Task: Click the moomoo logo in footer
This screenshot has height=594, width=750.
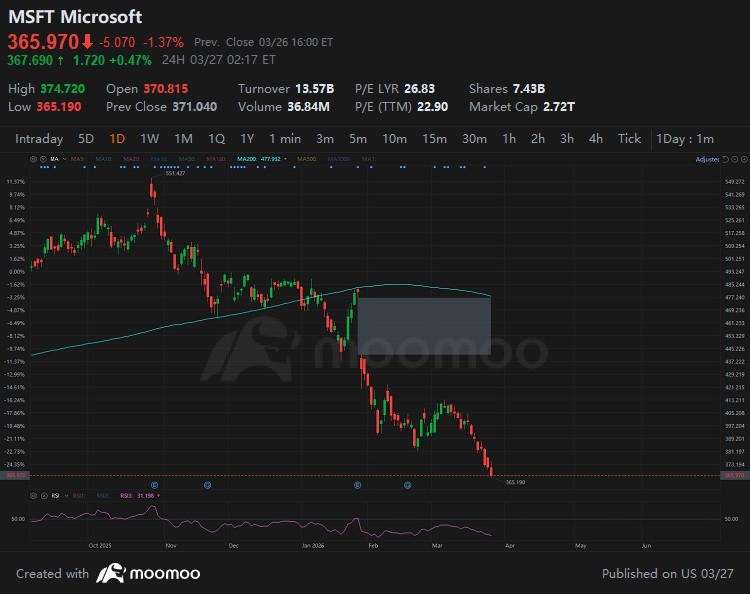Action: tap(148, 573)
